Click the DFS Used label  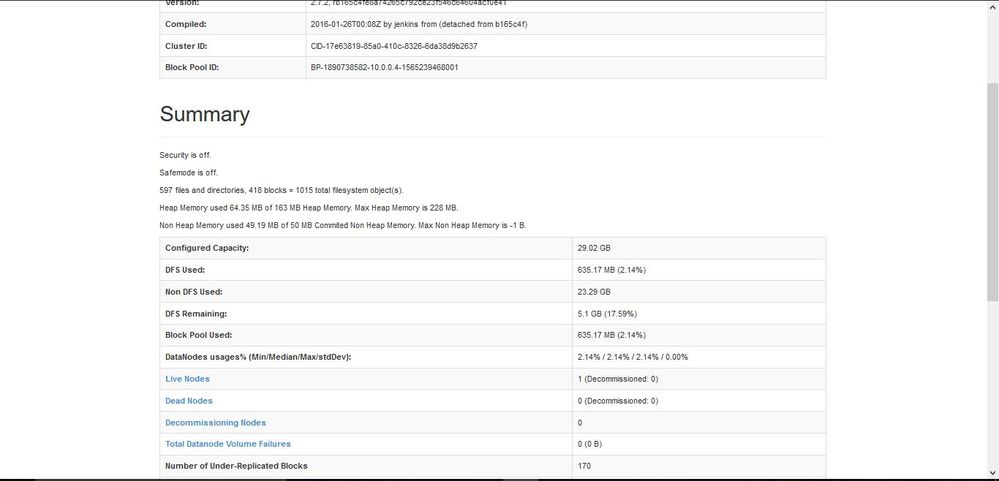click(185, 270)
